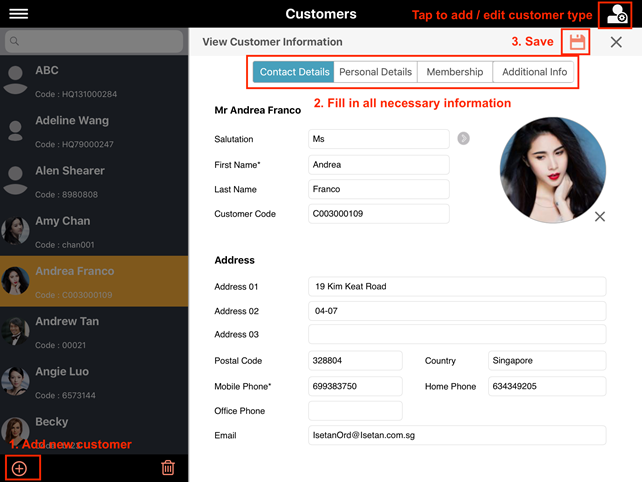Delete customer with trash icon
The width and height of the screenshot is (642, 482).
tap(168, 468)
